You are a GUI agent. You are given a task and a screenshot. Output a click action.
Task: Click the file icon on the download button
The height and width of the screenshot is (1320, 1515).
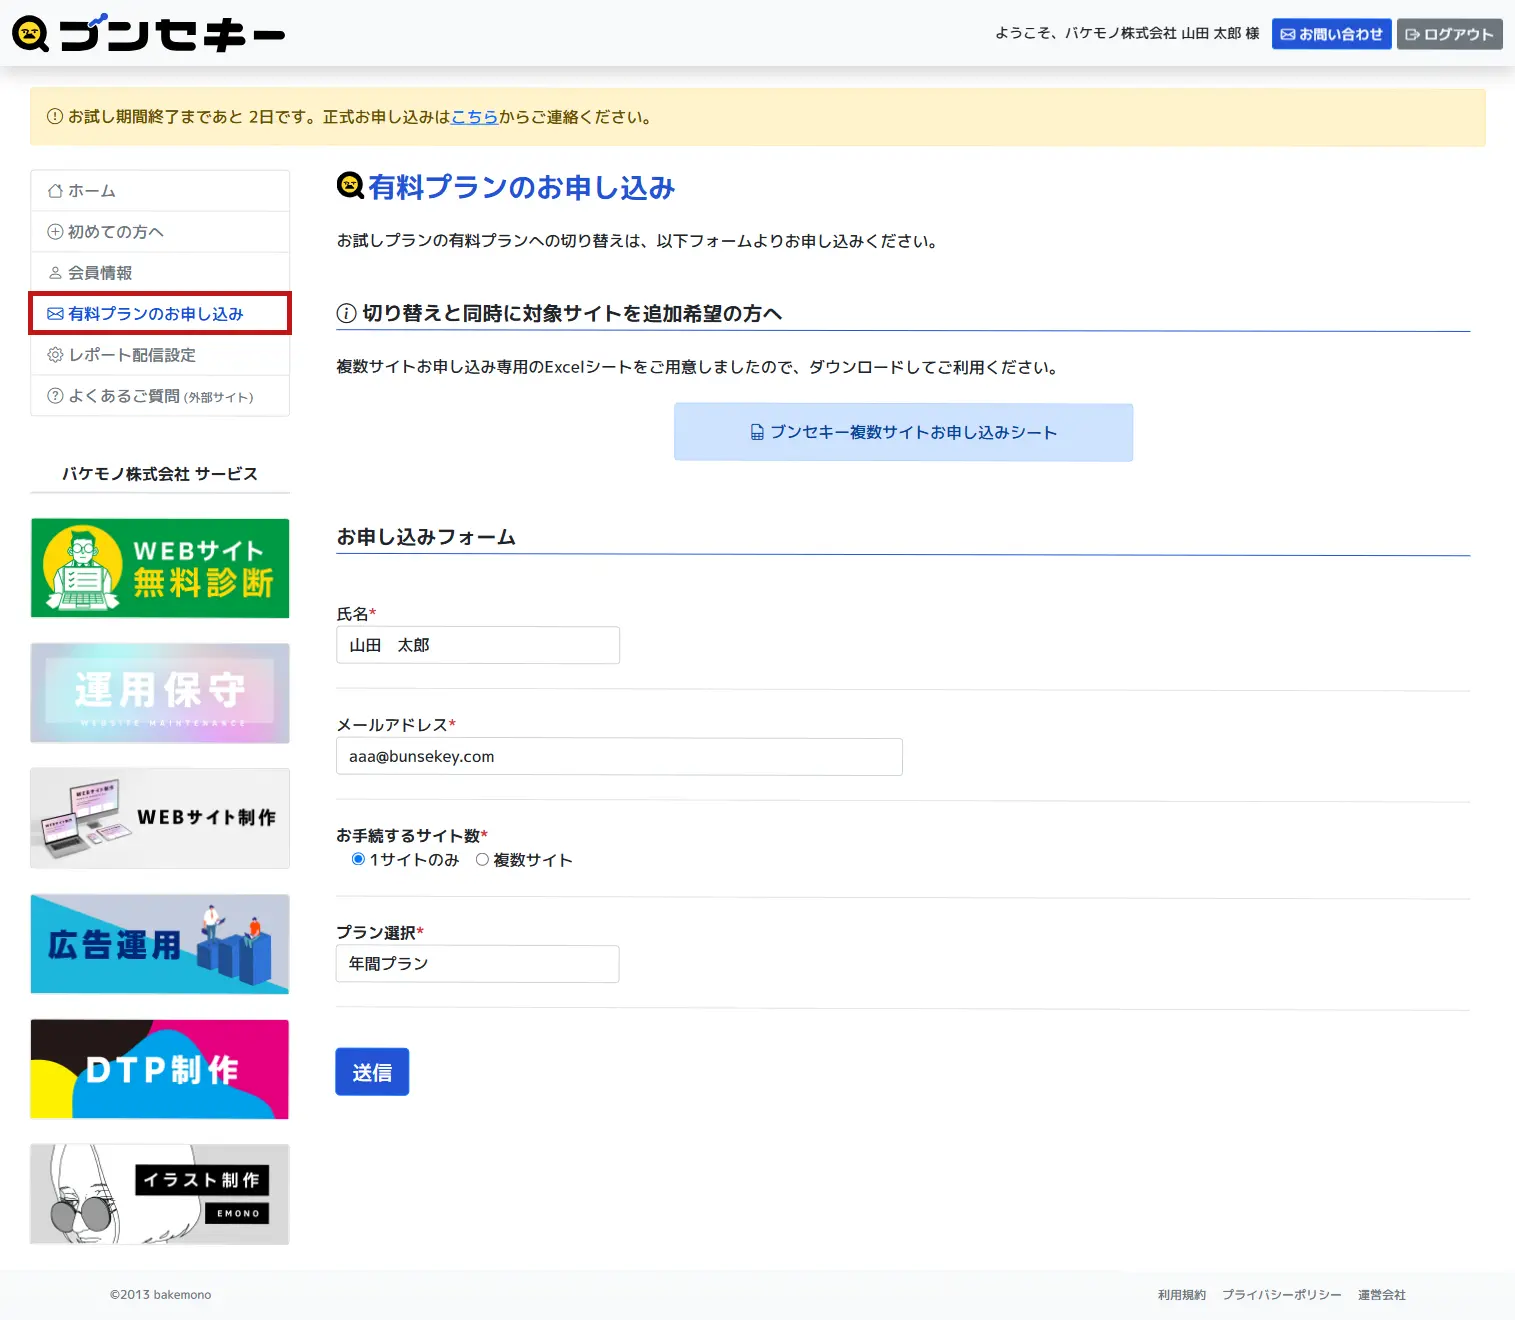tap(757, 433)
